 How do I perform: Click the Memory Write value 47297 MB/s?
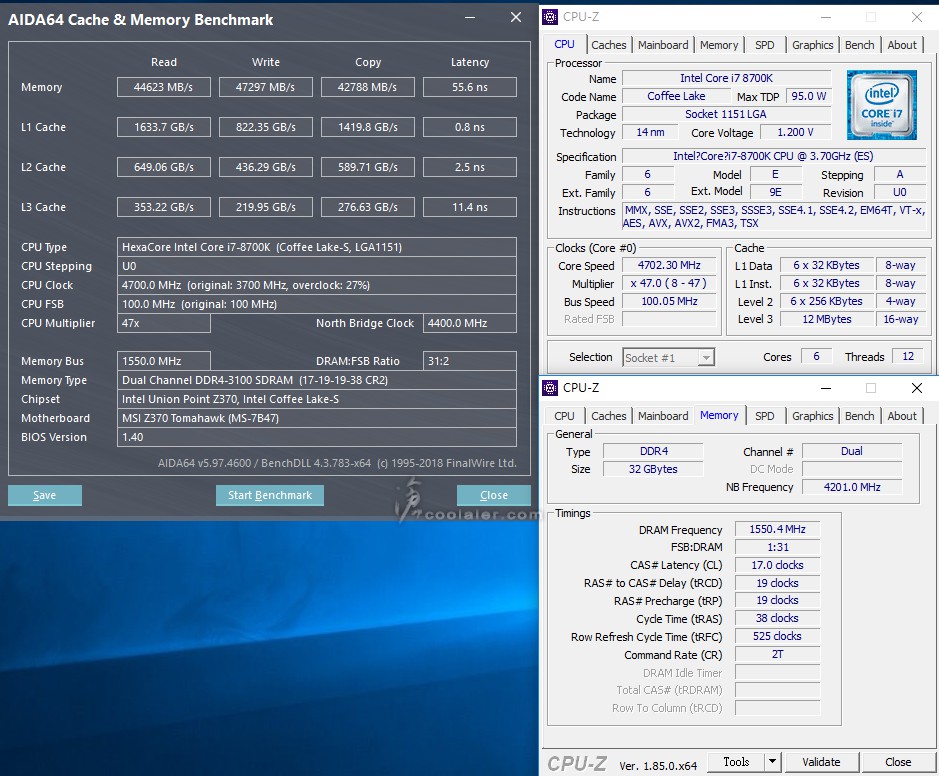click(265, 87)
